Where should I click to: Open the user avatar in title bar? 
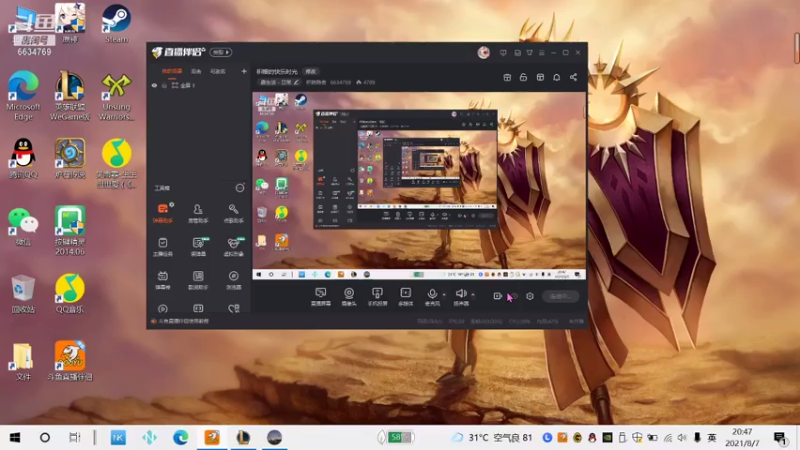484,52
